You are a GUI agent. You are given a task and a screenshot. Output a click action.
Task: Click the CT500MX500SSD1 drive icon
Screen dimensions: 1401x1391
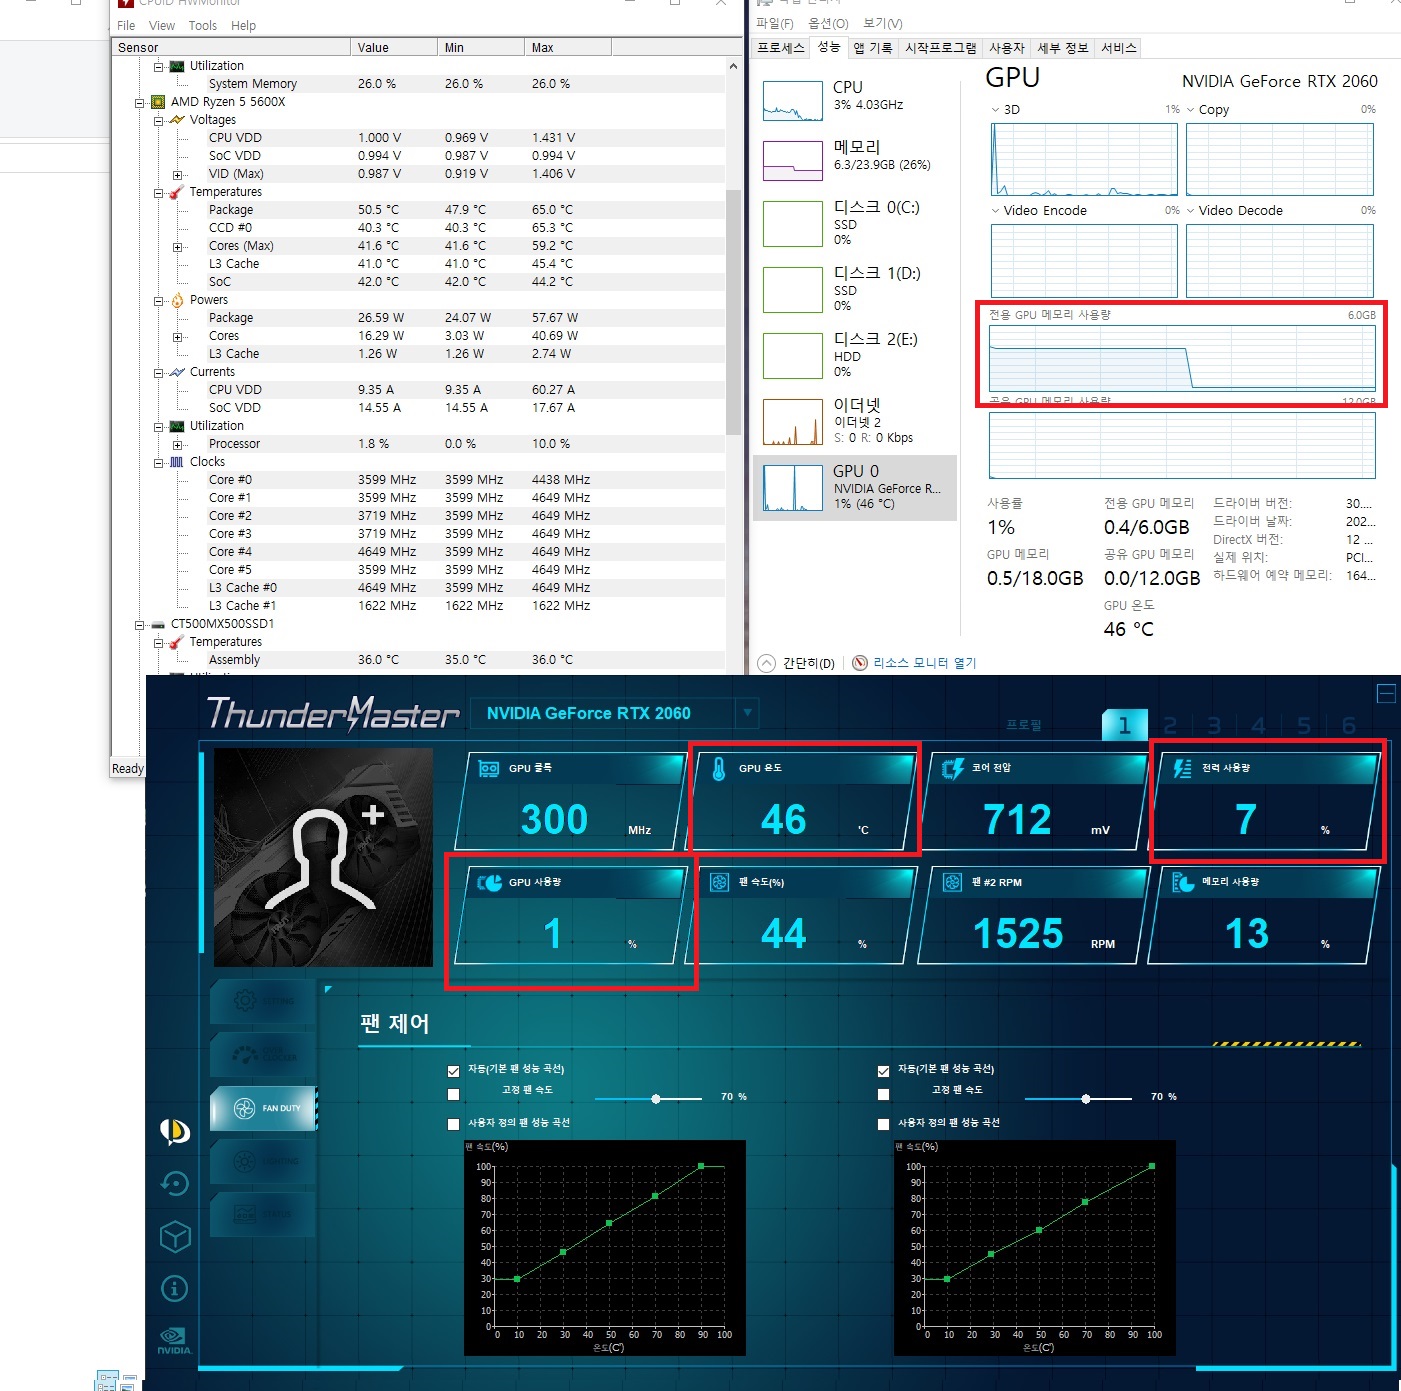[x=158, y=624]
